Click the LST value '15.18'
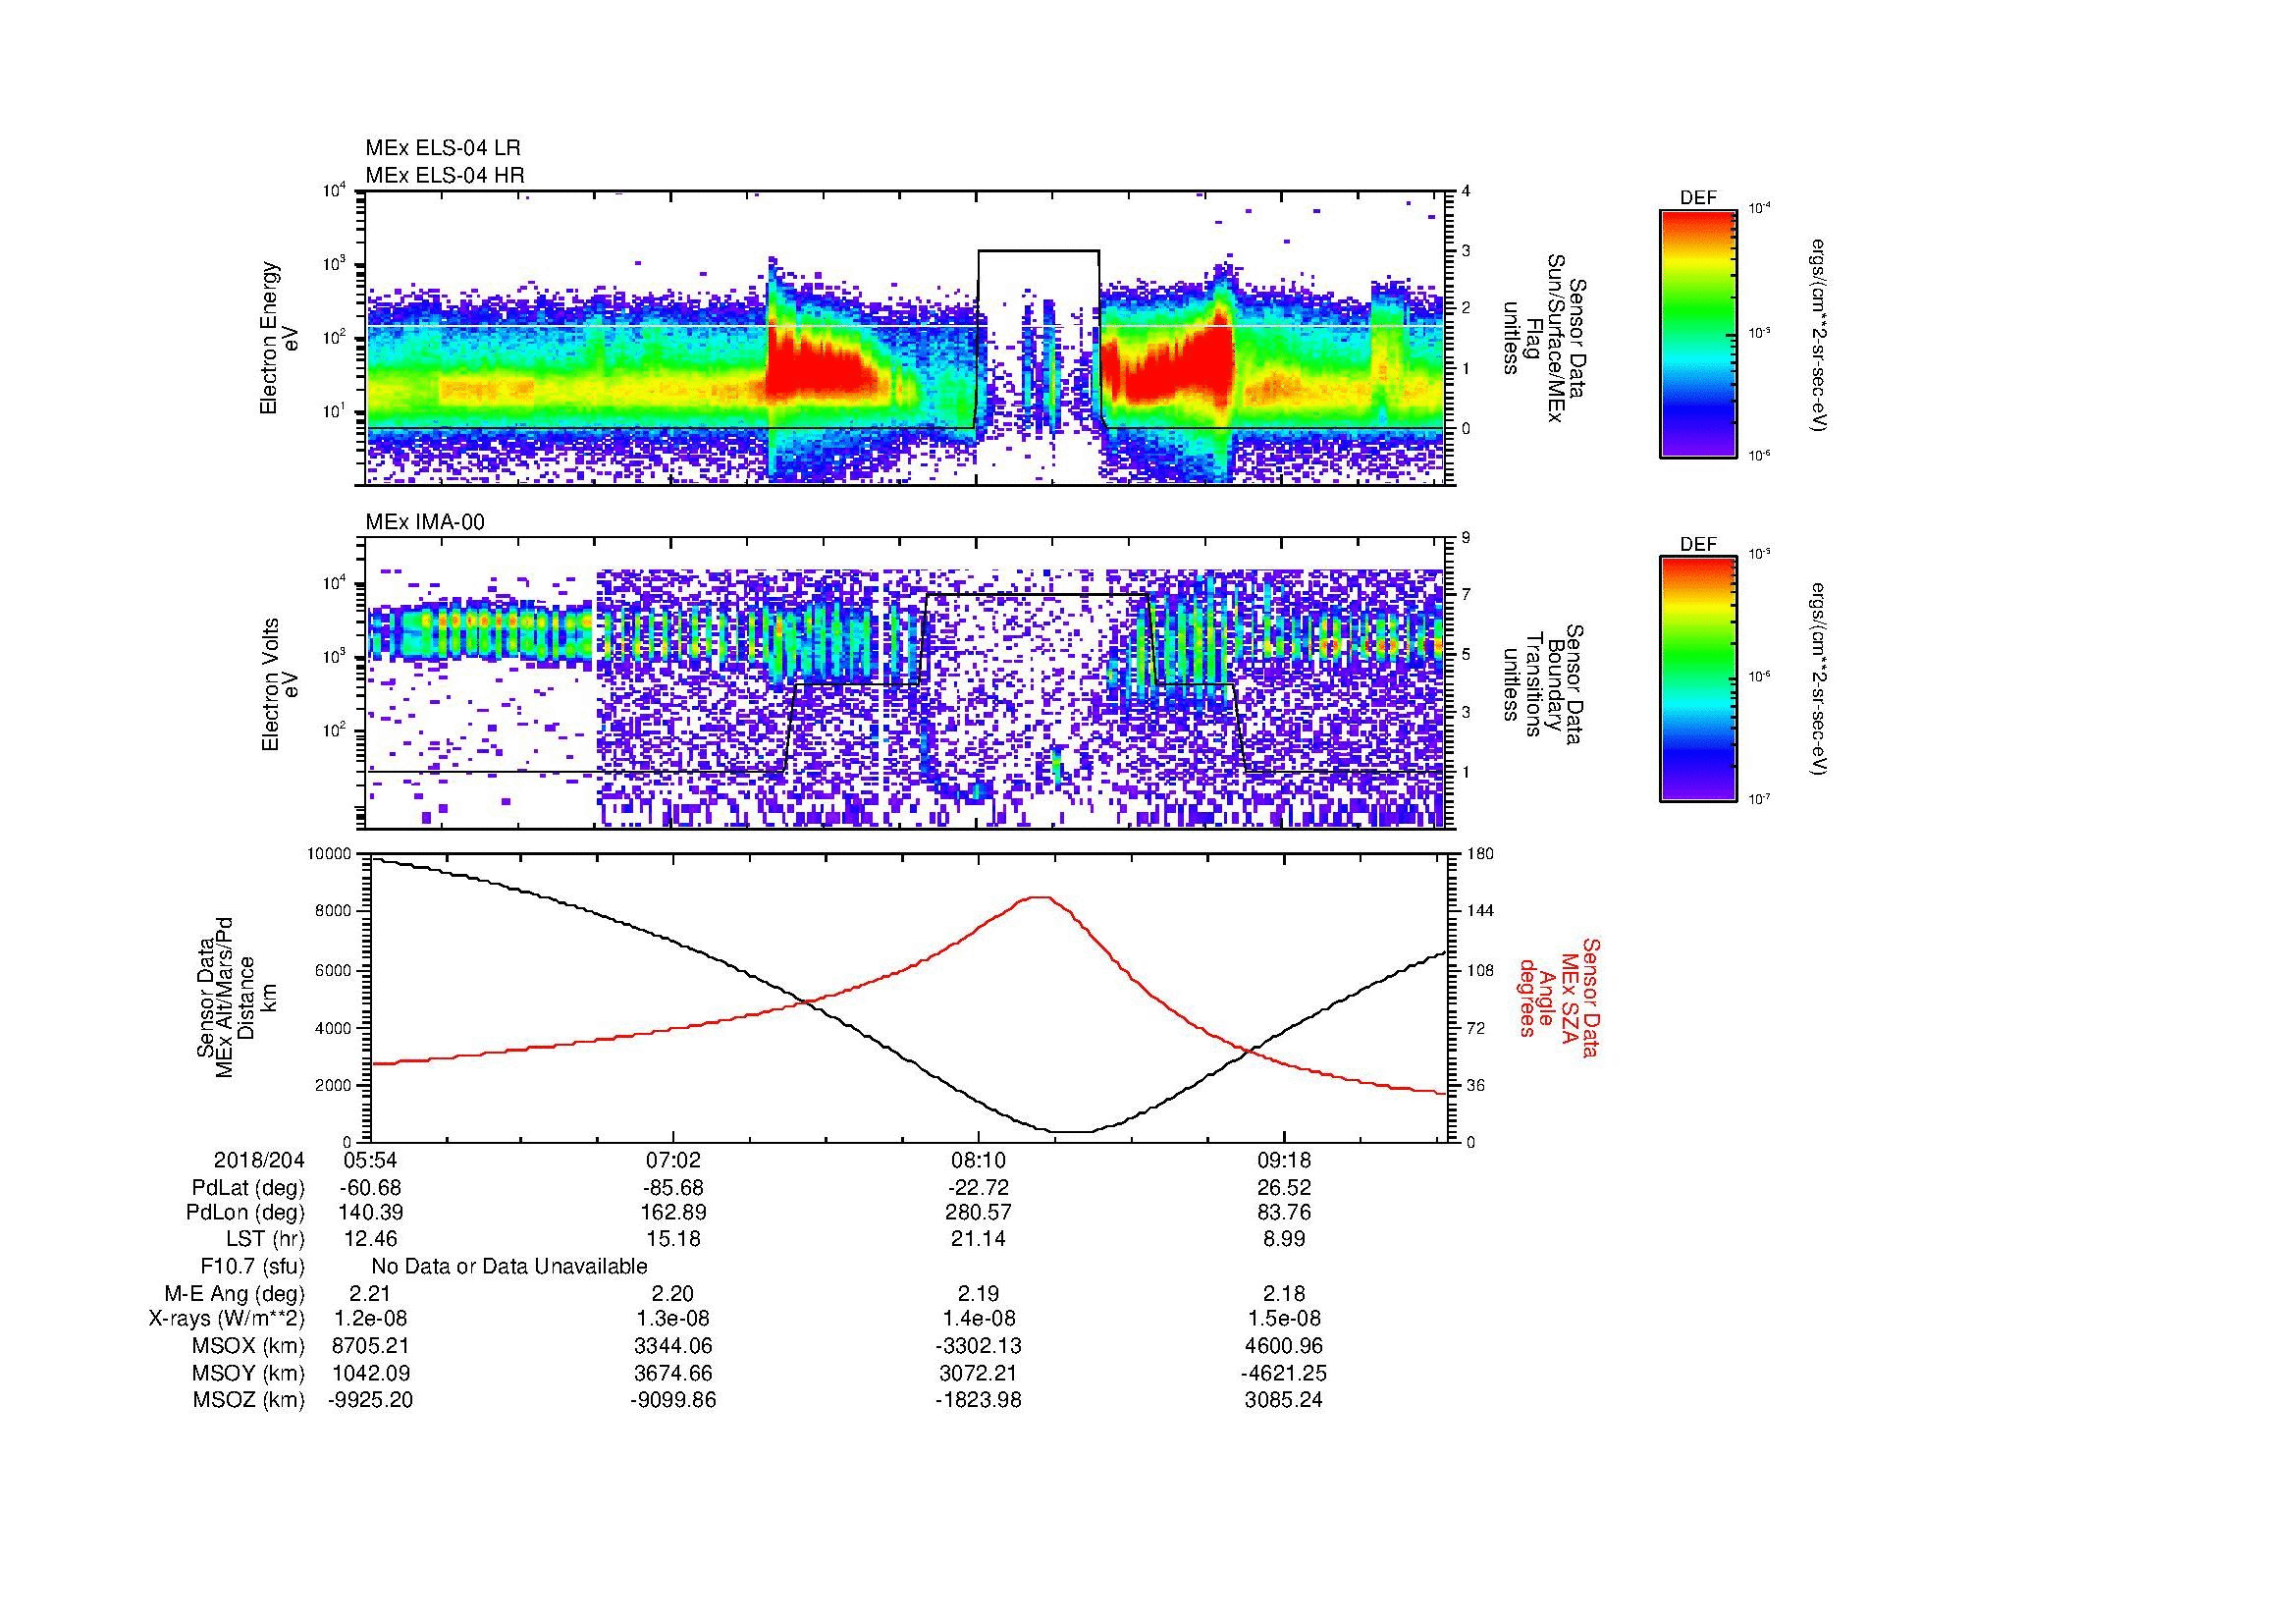The height and width of the screenshot is (1623, 2296). coord(674,1239)
